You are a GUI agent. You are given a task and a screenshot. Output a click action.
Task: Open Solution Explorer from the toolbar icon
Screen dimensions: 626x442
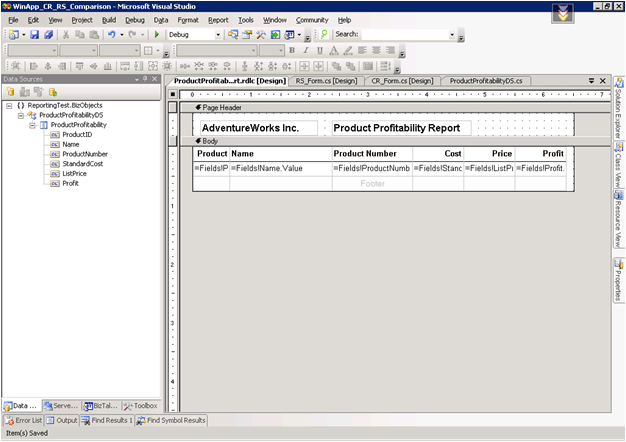click(233, 35)
